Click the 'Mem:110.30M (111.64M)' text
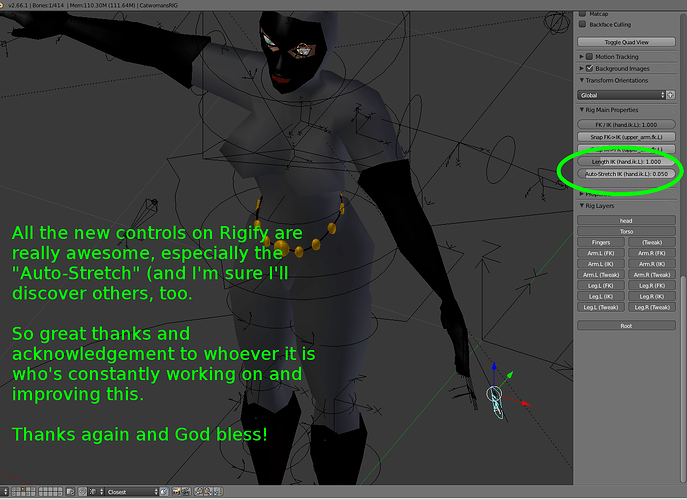Screen dimensions: 687x500 click(x=101, y=5)
